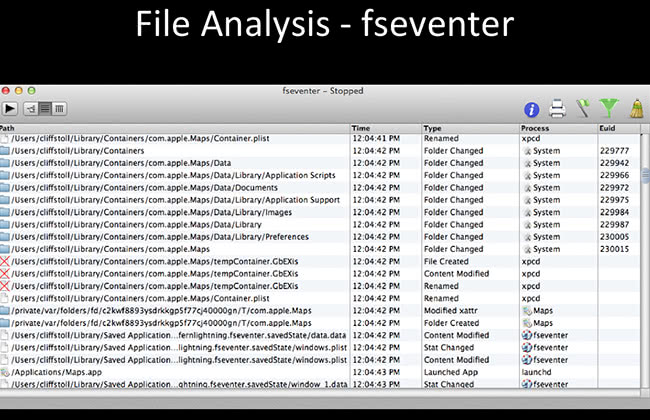The height and width of the screenshot is (420, 650).
Task: Click the red X icon in File Created row
Action: [5, 261]
